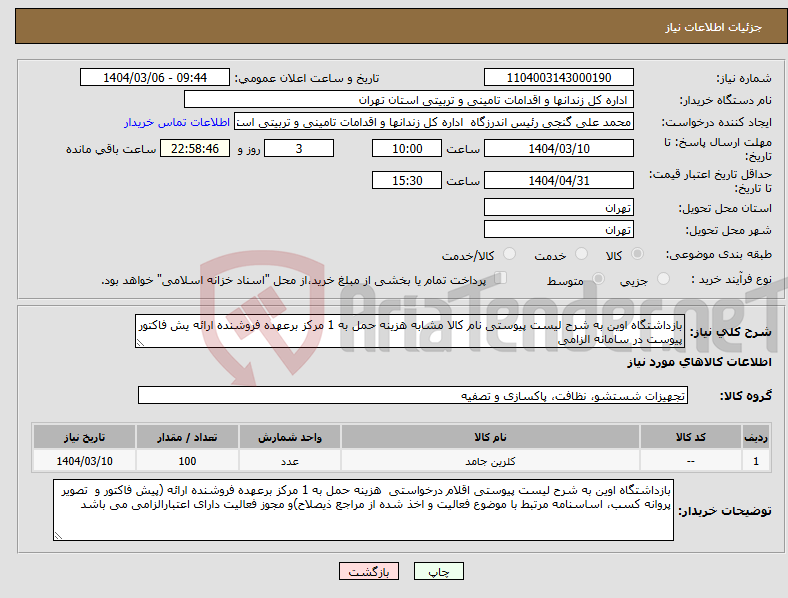Select the خدمت radio button
The width and height of the screenshot is (788, 598).
(581, 254)
